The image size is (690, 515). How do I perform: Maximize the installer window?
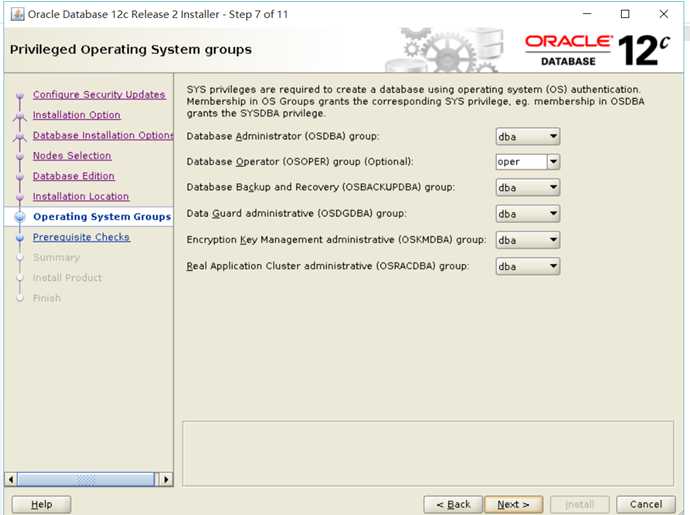coord(625,14)
